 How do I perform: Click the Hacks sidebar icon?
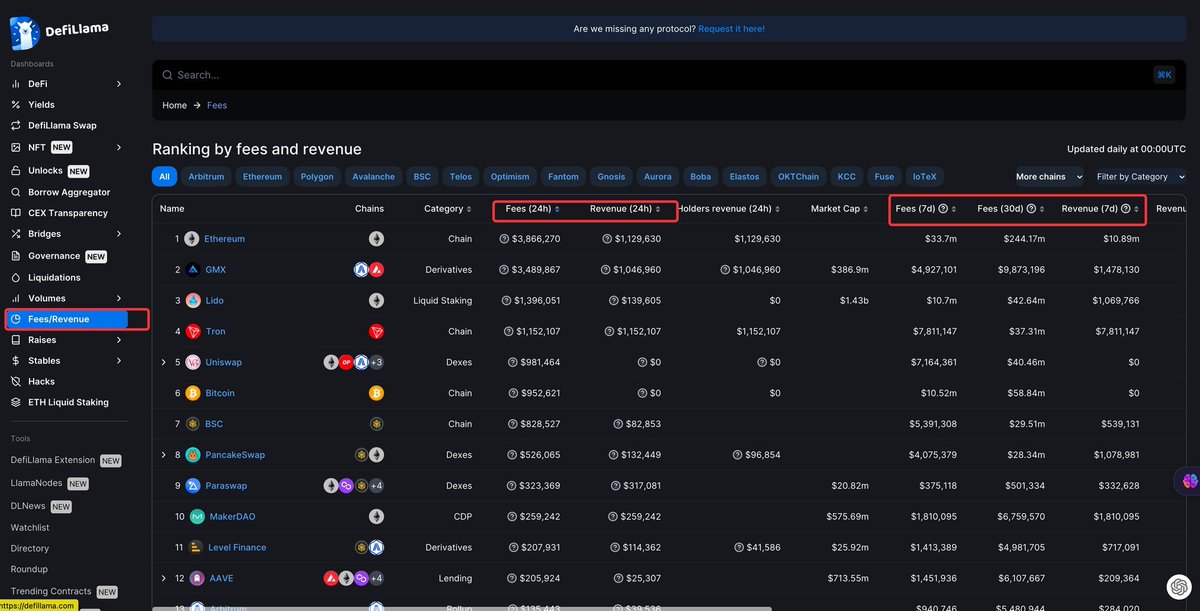coord(16,381)
